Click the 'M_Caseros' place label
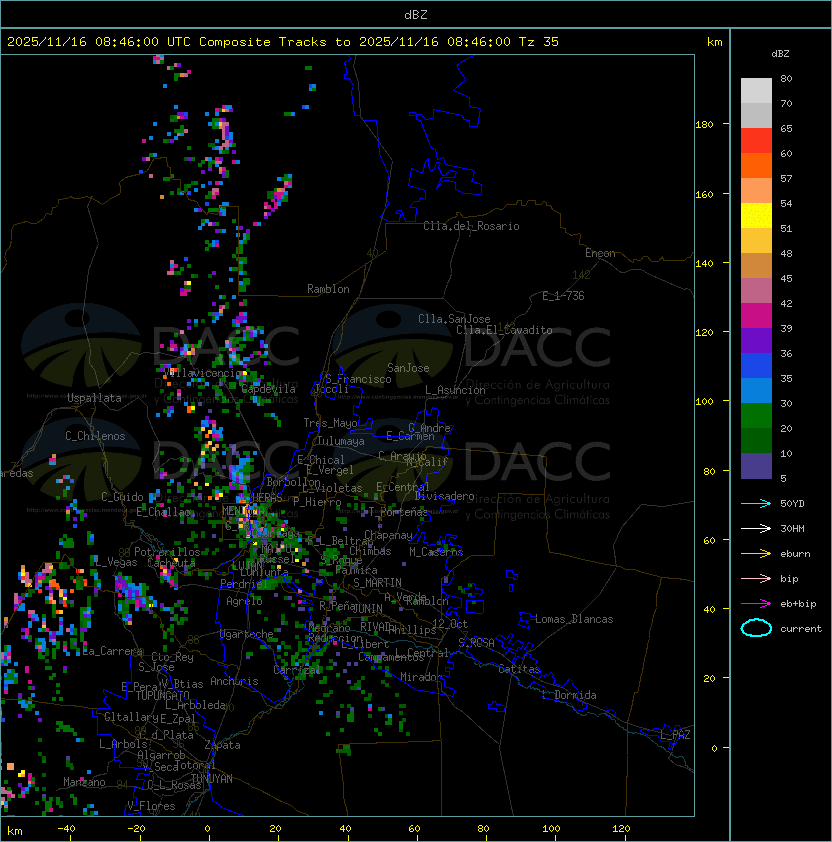This screenshot has height=842, width=832. tap(436, 552)
